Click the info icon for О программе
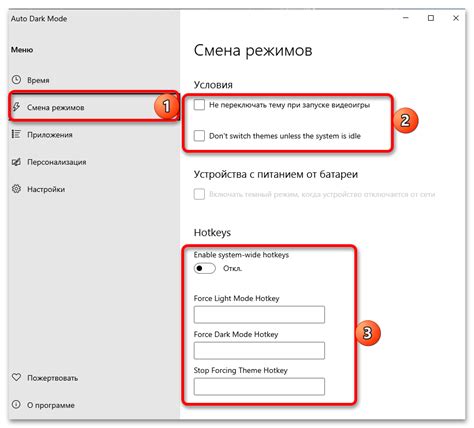This screenshot has height=428, width=474. click(x=16, y=405)
